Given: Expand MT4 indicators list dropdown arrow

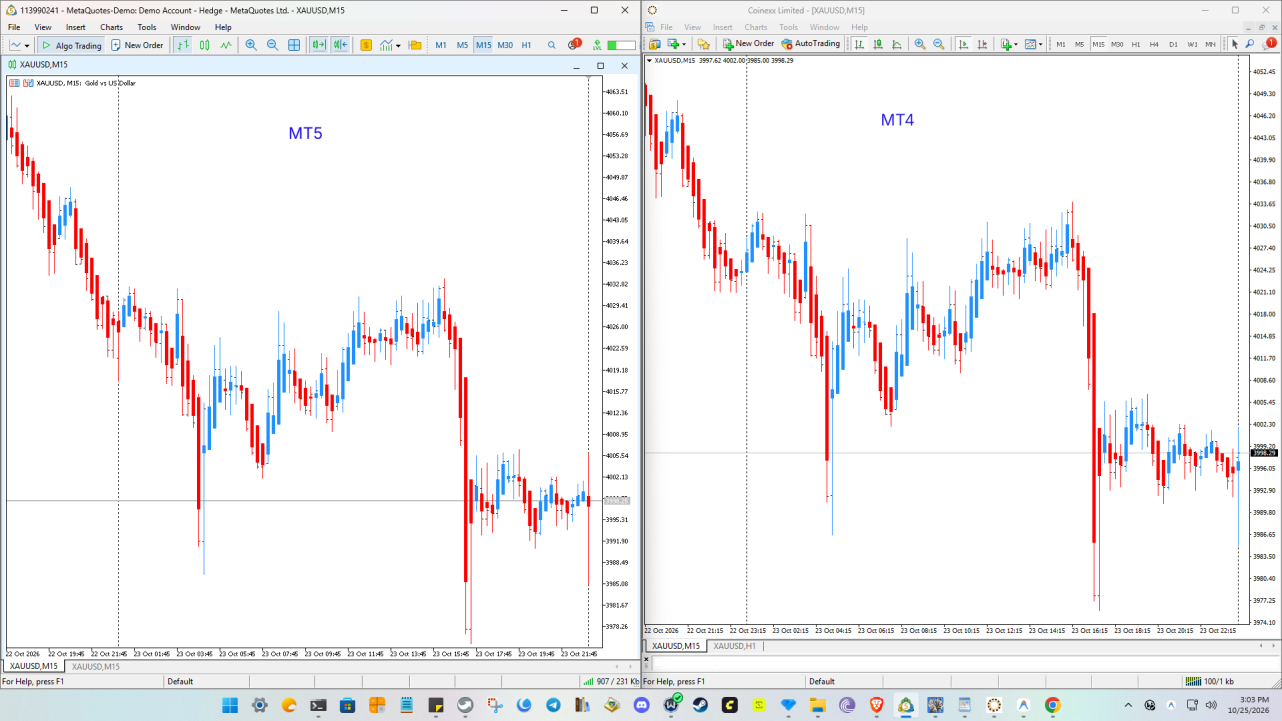Looking at the screenshot, I should pyautogui.click(x=1016, y=44).
